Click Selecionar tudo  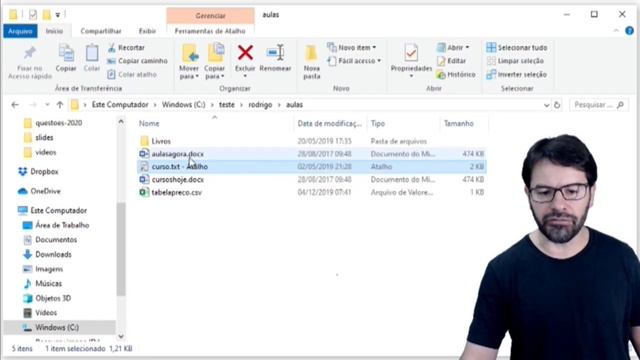click(x=516, y=48)
